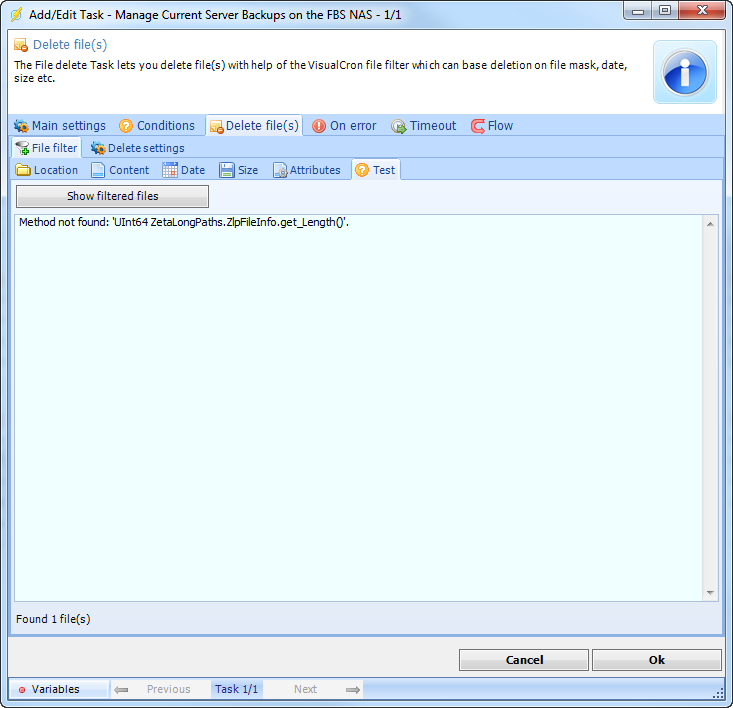Click the Cancel button

(x=524, y=660)
